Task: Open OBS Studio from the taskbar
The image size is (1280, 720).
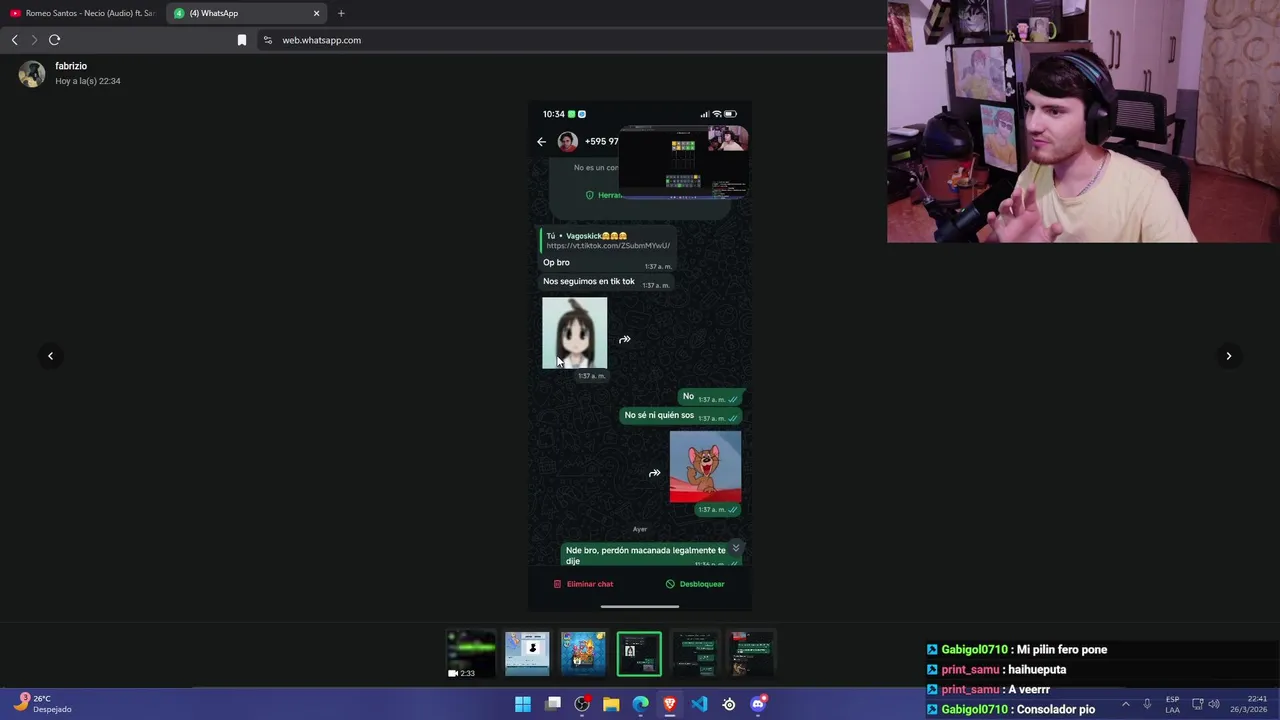Action: coord(582,704)
